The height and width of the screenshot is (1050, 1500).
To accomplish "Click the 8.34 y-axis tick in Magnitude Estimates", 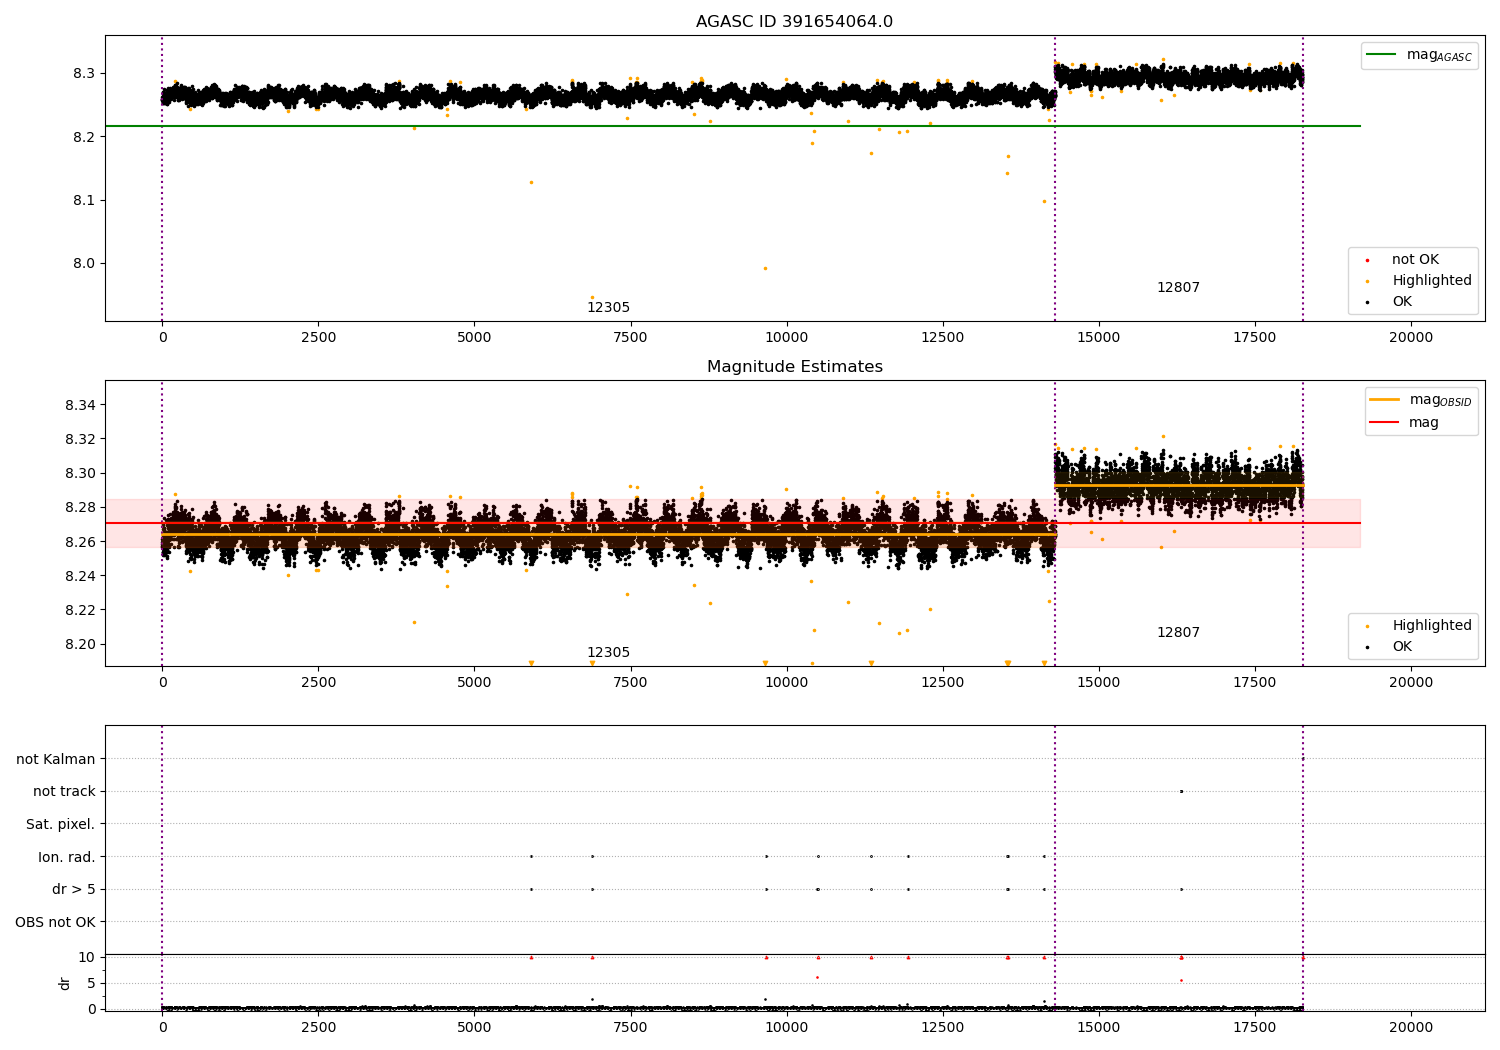I will tap(80, 406).
